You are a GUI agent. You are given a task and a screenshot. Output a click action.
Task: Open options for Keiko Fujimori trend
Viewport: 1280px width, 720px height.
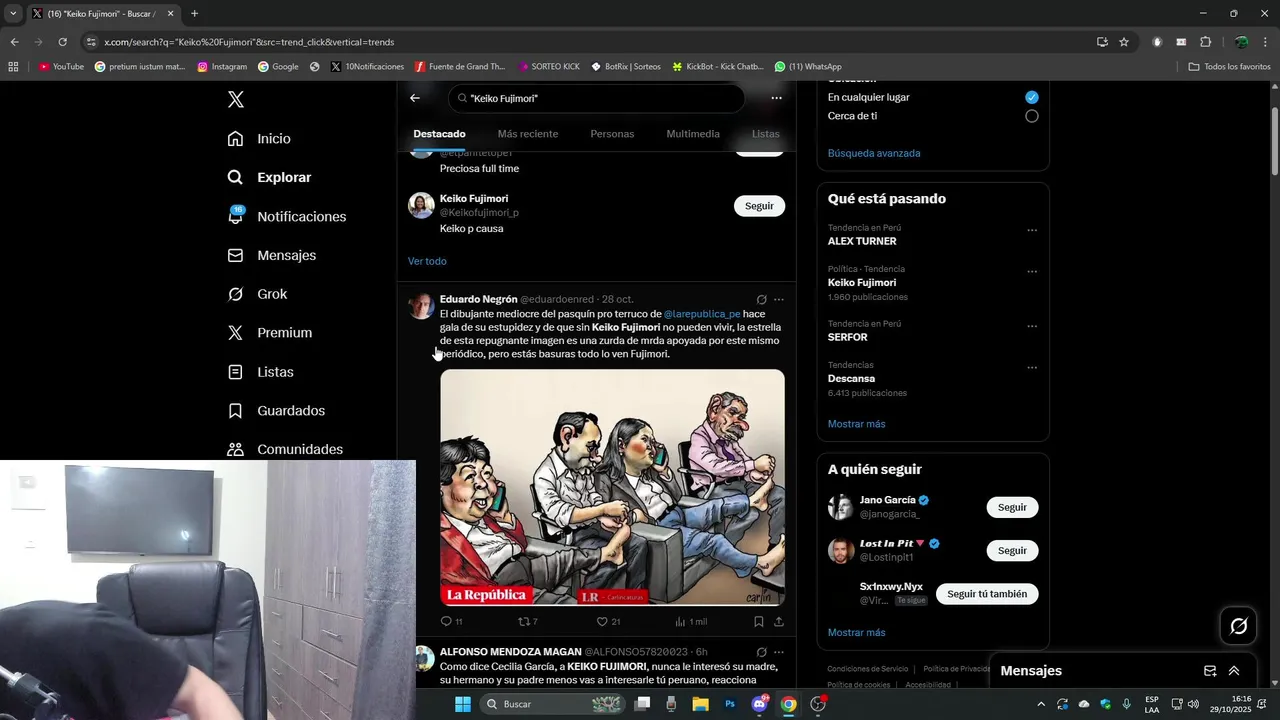(1032, 272)
